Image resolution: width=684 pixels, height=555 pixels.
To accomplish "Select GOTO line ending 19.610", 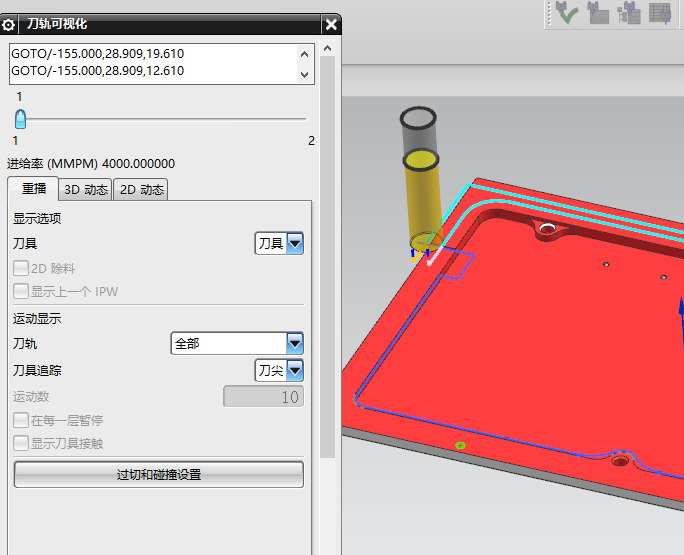I will coord(98,54).
